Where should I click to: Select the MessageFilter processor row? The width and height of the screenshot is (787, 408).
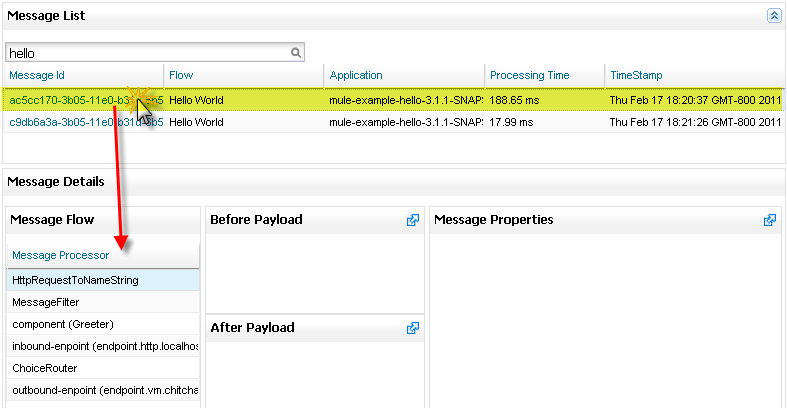(46, 302)
